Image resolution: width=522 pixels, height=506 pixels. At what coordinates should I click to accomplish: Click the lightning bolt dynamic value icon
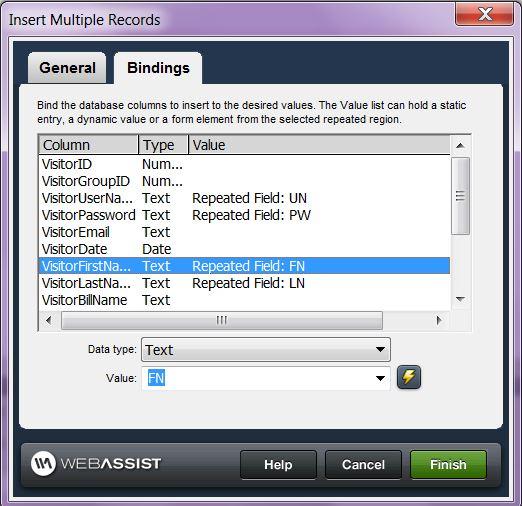[409, 377]
